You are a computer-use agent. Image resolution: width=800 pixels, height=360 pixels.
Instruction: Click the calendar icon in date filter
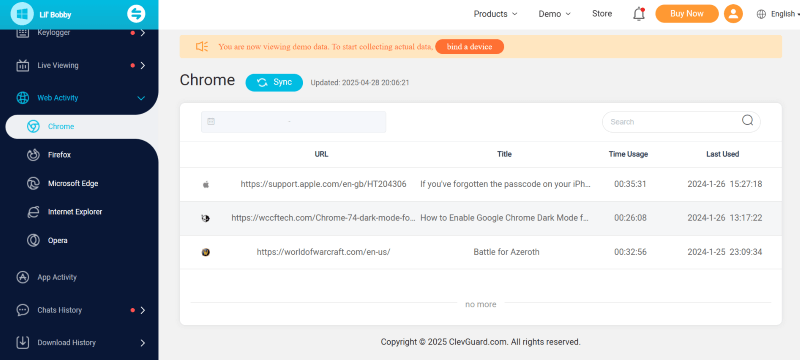211,121
